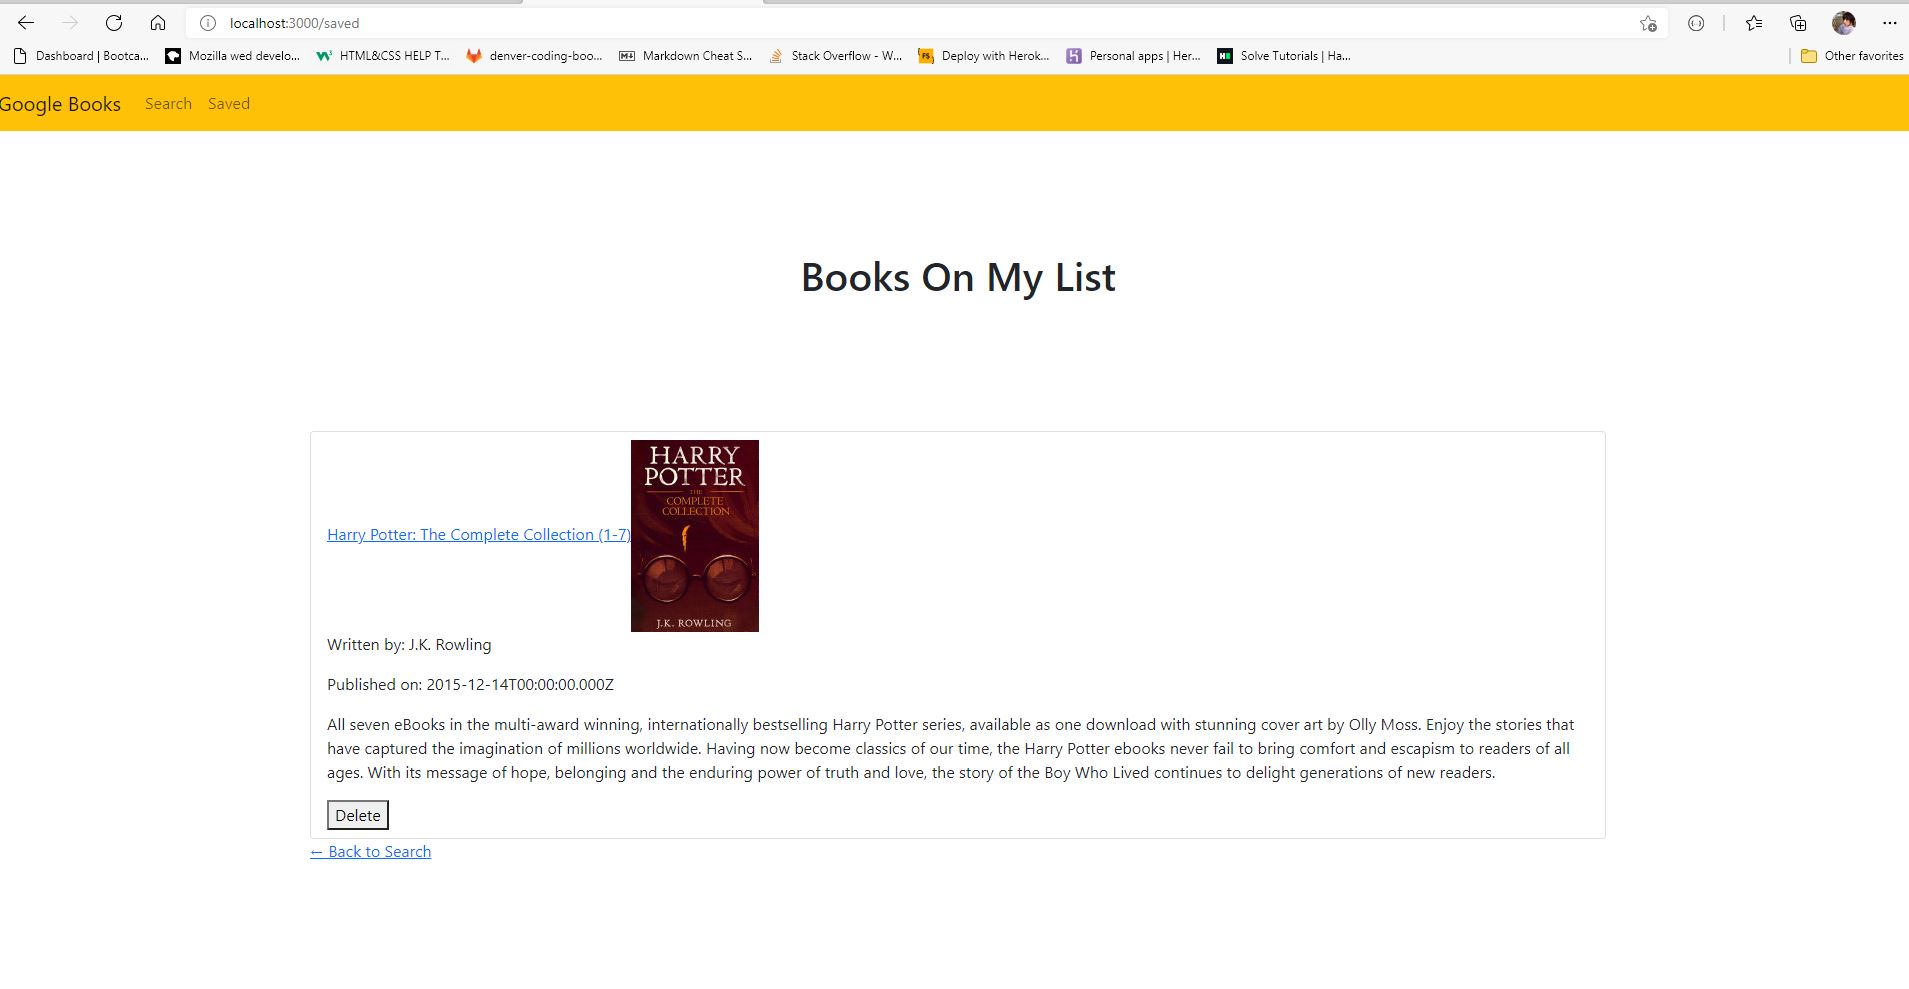Open Markdown Cheat Sheet bookmark
Screen dimensions: 1909x989
[x=685, y=56]
